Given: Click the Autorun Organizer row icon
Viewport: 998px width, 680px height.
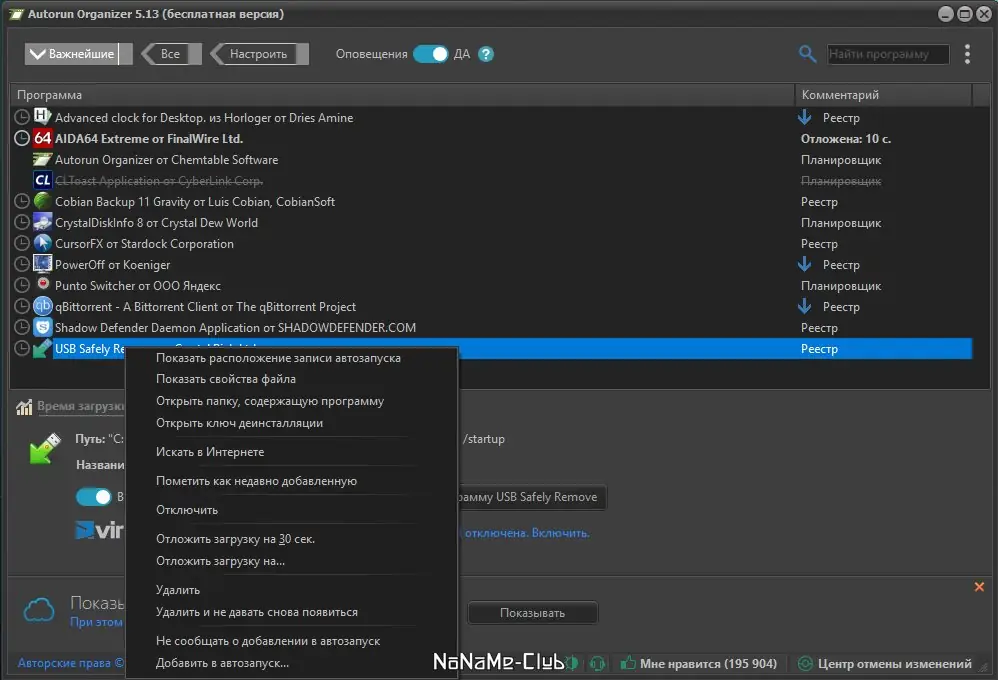Looking at the screenshot, I should pyautogui.click(x=43, y=159).
